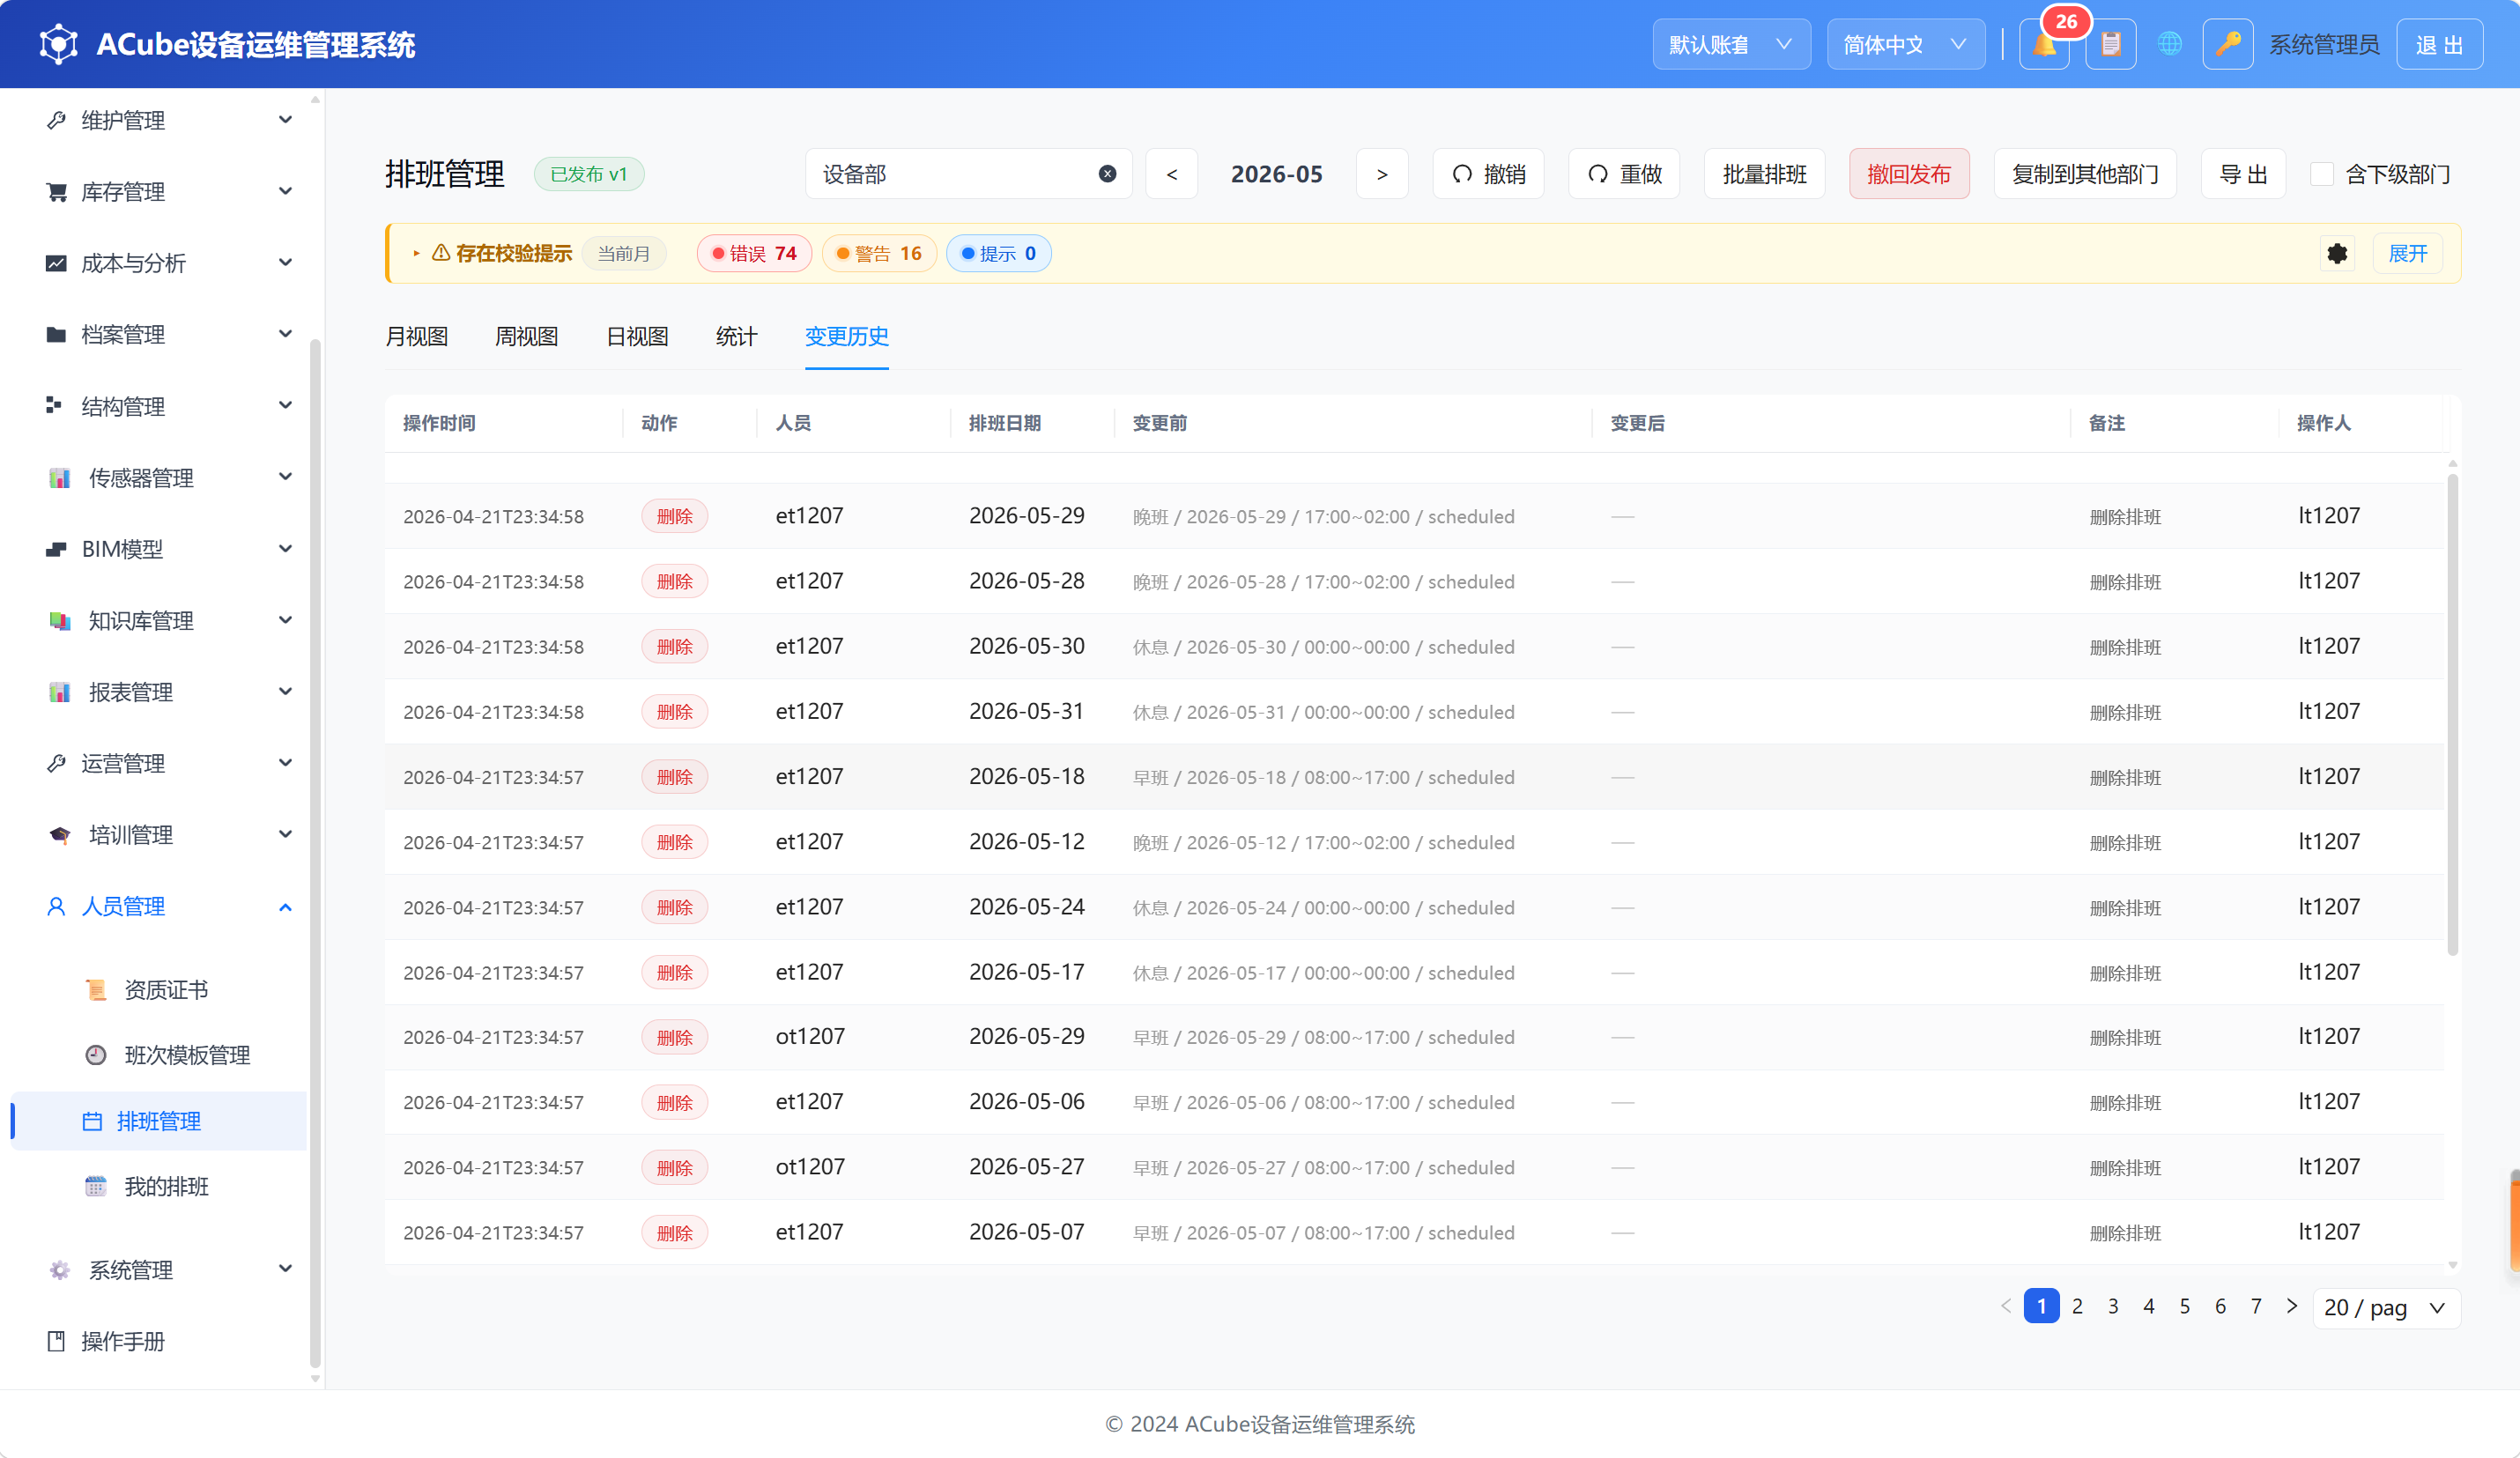
Task: Switch to the 统计 tab
Action: [x=737, y=337]
